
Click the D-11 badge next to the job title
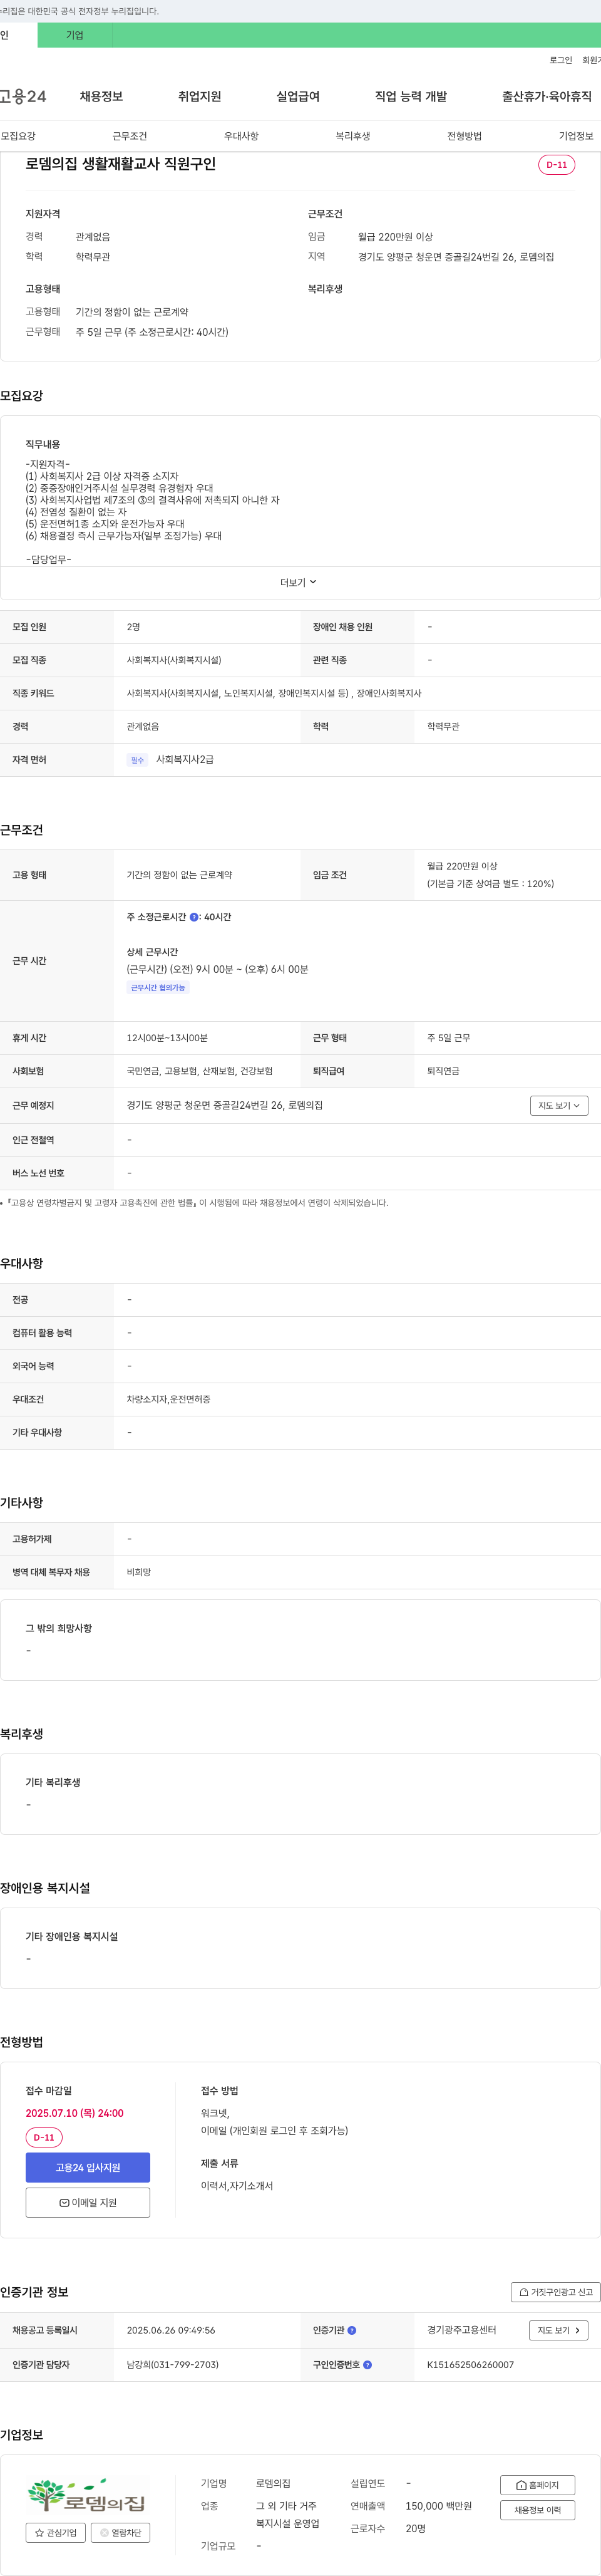556,164
